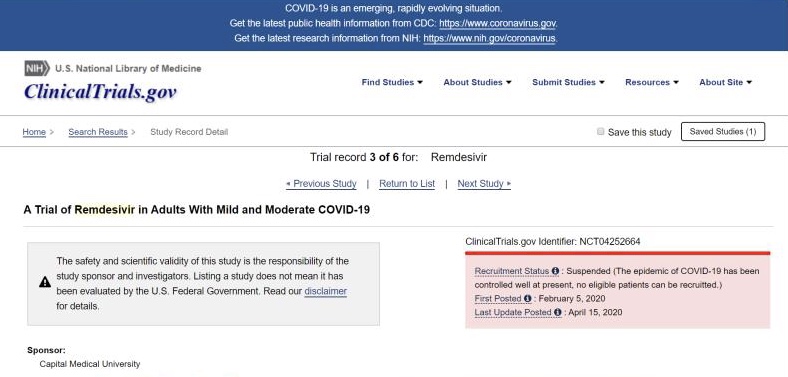Select the Return to List link
The width and height of the screenshot is (788, 377).
[407, 184]
